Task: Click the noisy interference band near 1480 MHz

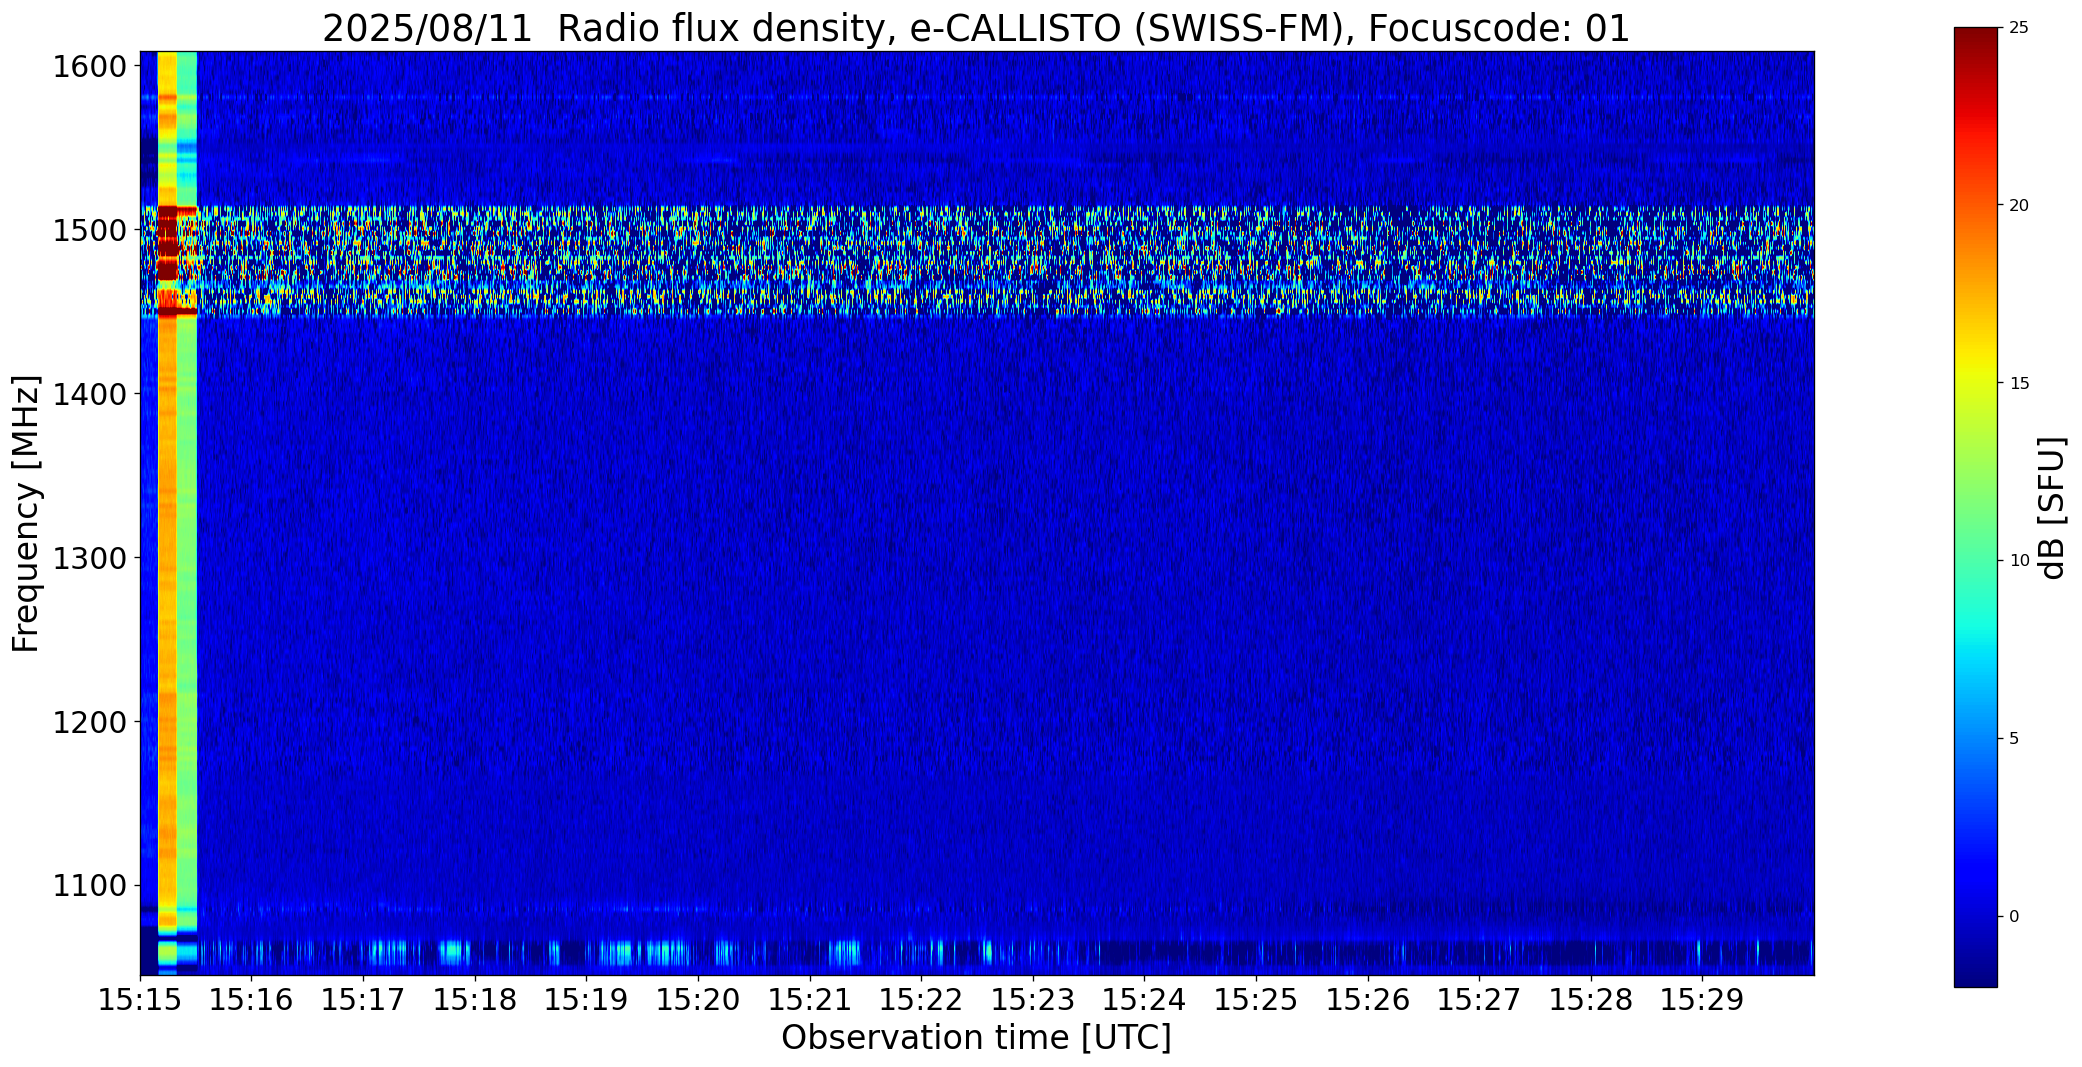Action: (976, 262)
